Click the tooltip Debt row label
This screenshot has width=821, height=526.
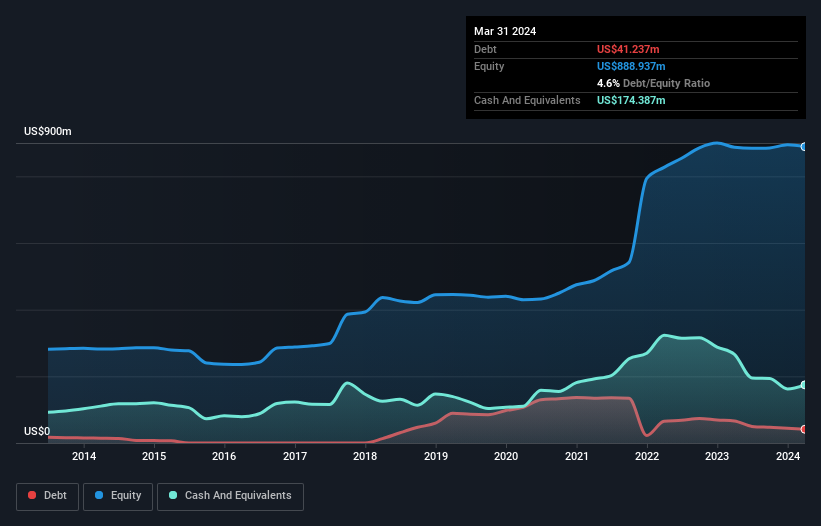coord(485,49)
